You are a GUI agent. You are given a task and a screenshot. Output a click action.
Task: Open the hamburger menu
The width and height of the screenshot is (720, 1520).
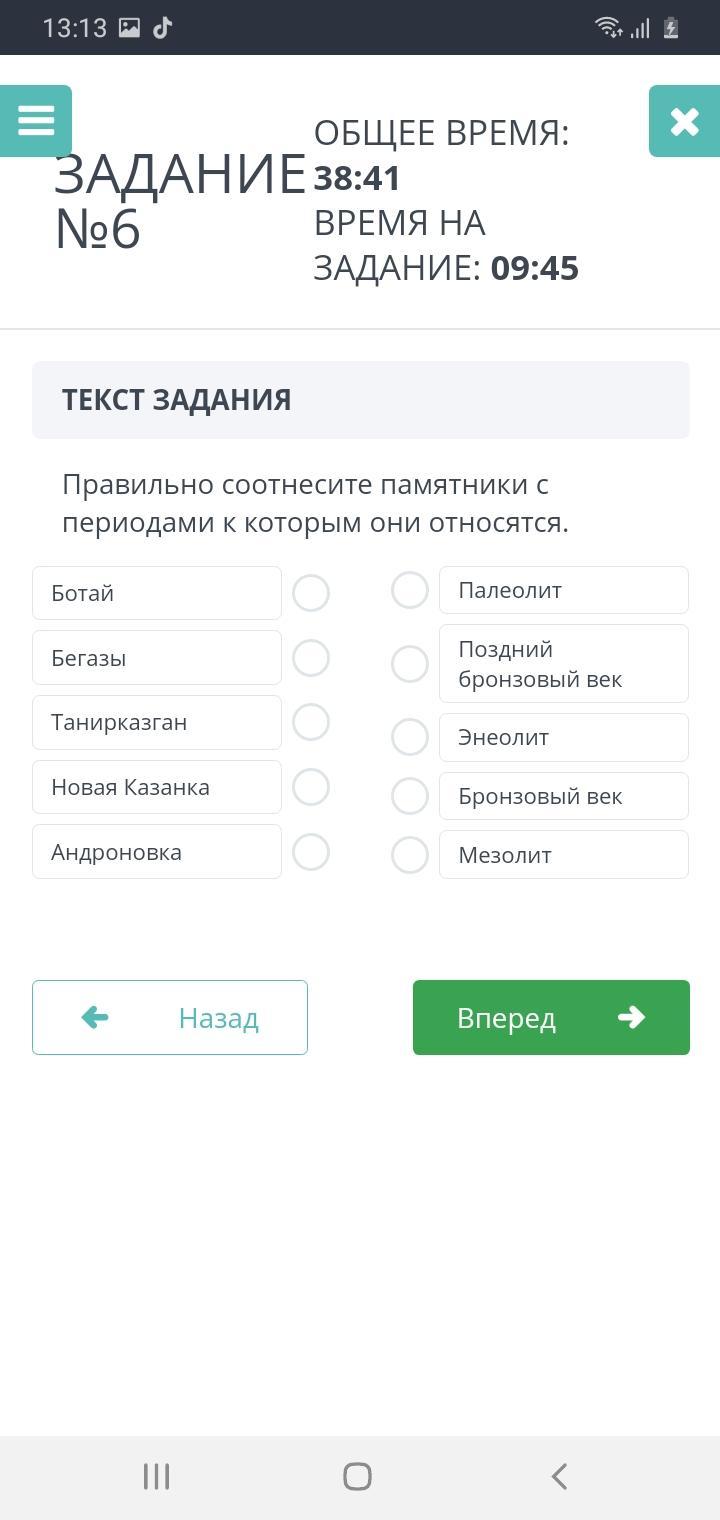(x=36, y=121)
